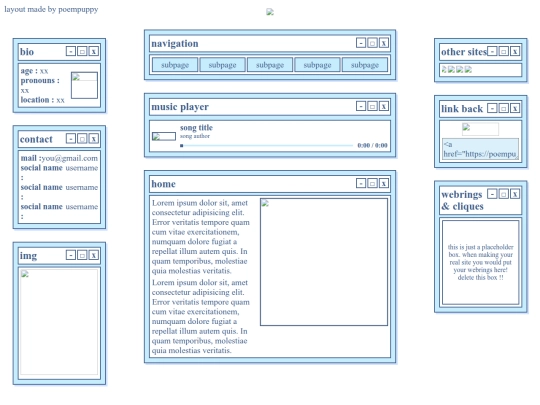Minimize the bio window

tap(71, 51)
